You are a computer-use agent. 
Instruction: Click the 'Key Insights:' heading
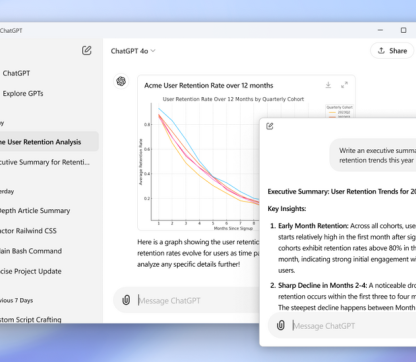287,209
